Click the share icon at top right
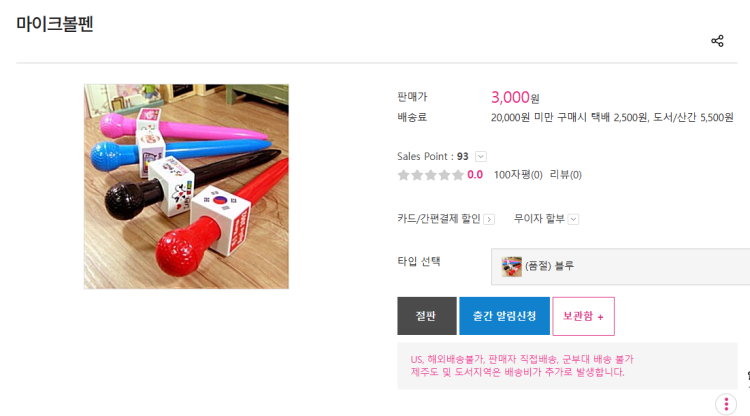Viewport: 750px width, 416px height. tap(717, 41)
